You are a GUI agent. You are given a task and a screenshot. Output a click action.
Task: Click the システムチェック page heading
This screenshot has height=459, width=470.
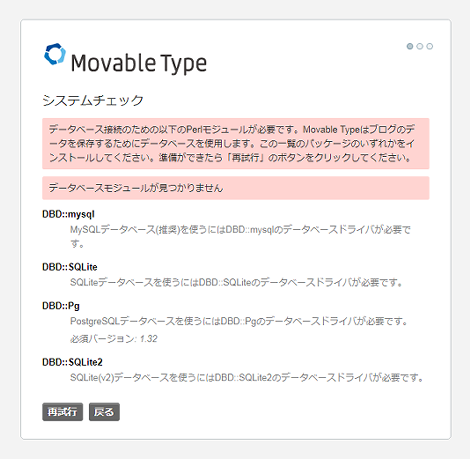tap(93, 100)
